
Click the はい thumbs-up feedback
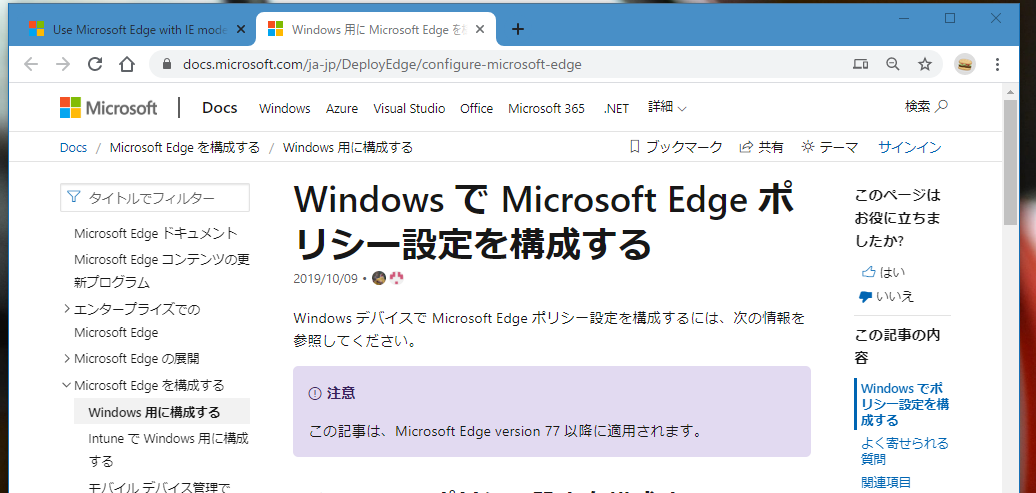[x=883, y=272]
